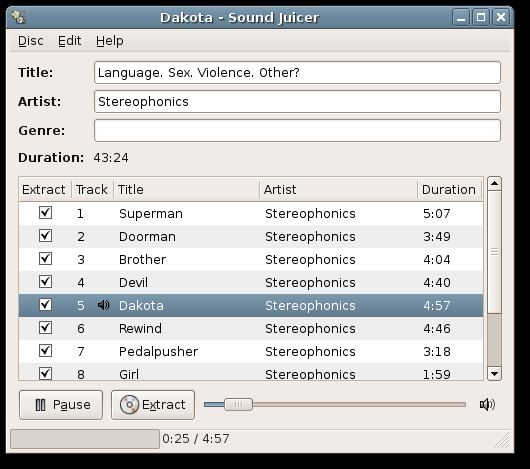Open the Edit menu

click(x=70, y=41)
